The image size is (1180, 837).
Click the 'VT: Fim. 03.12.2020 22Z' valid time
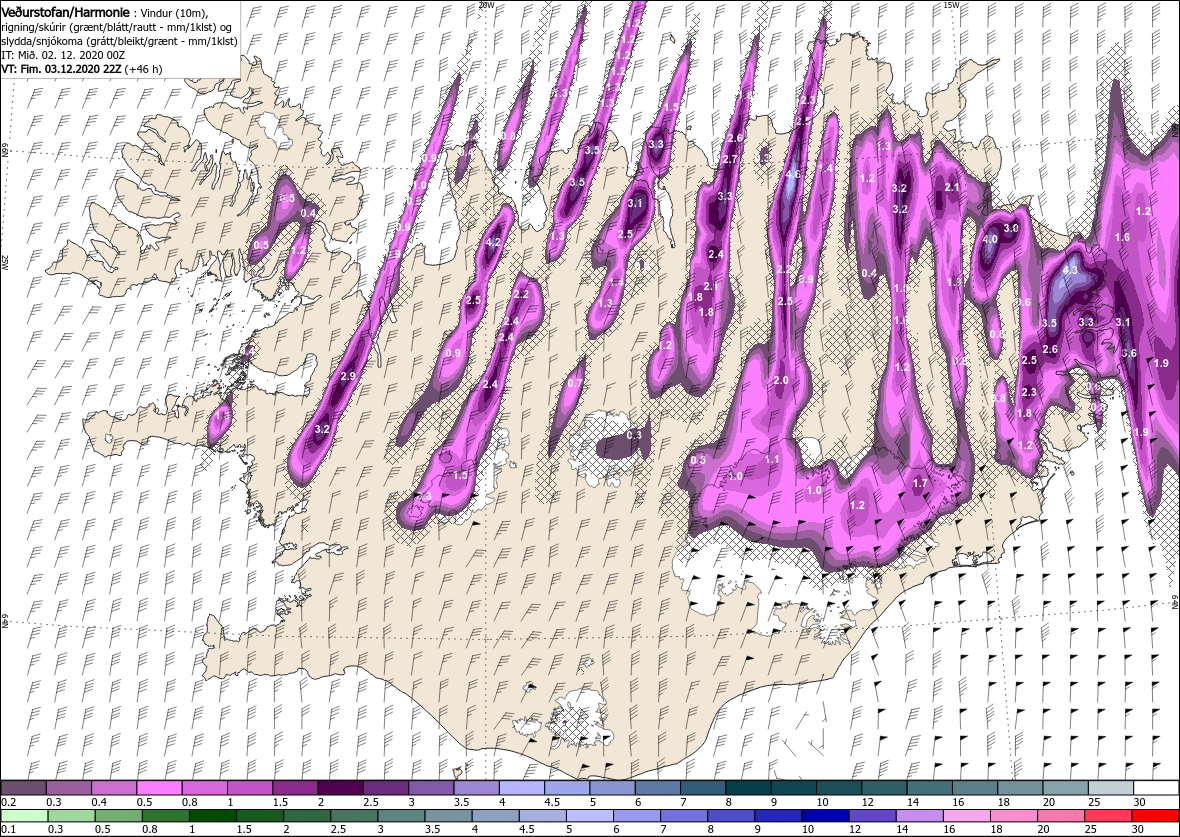coord(61,68)
